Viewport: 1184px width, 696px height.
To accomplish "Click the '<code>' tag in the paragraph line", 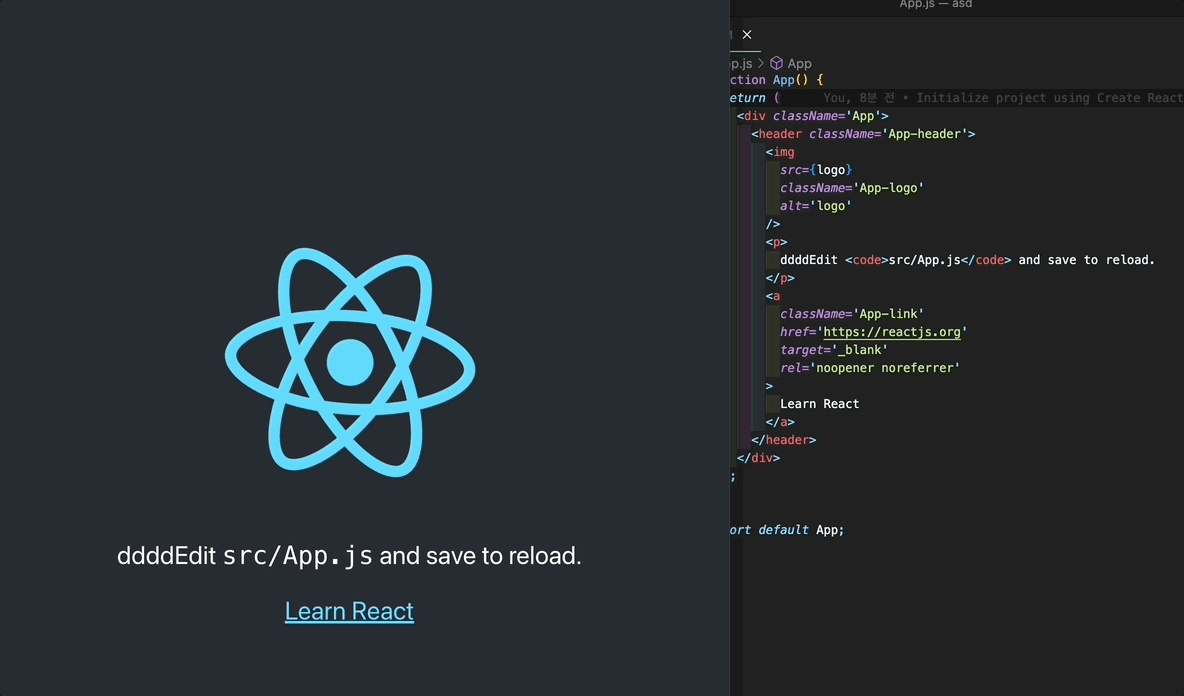I will pyautogui.click(x=867, y=260).
